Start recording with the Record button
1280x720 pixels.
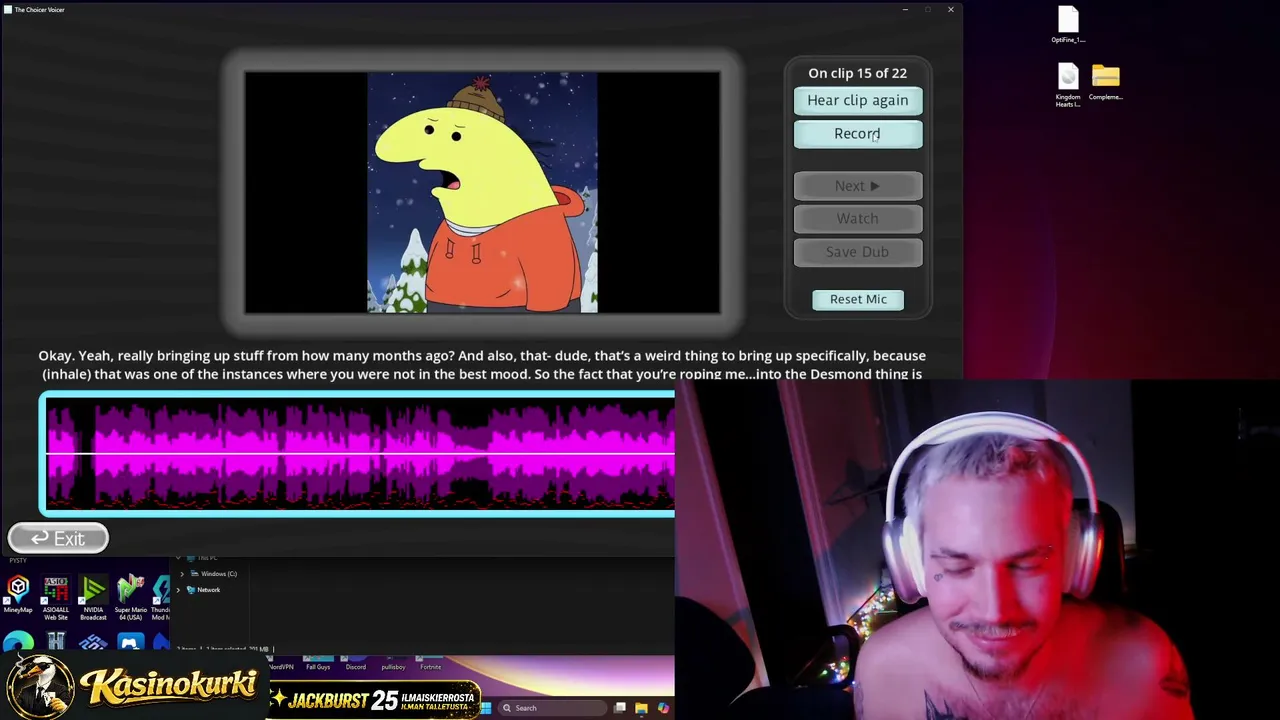click(858, 134)
